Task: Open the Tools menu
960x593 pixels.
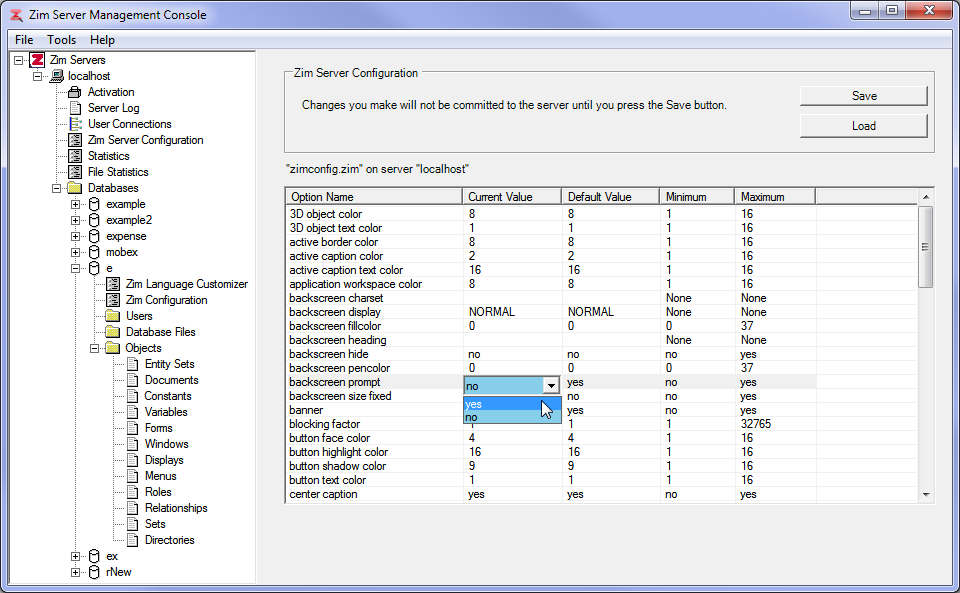Action: point(61,40)
